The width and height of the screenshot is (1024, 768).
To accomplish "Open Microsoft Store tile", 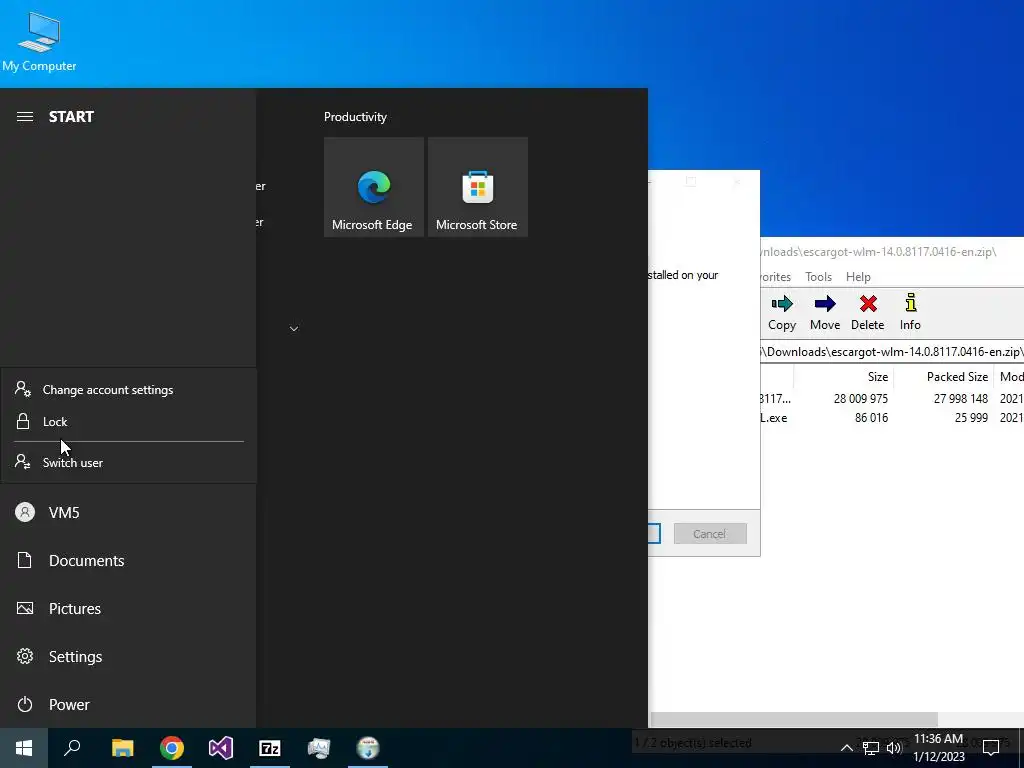I will click(477, 187).
